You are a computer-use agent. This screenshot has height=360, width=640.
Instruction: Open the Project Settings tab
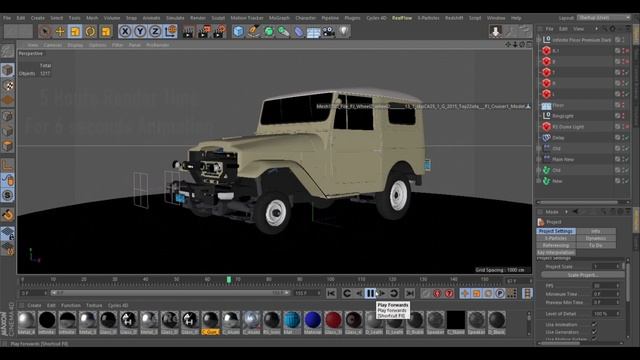556,231
